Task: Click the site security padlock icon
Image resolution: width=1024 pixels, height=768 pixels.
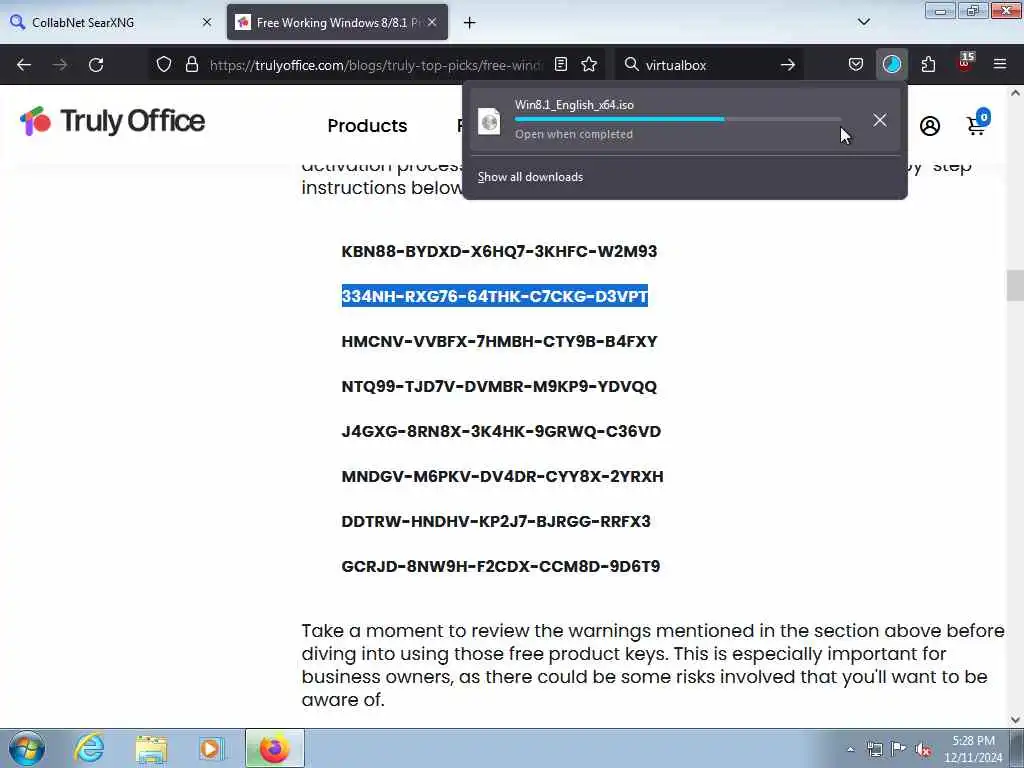Action: click(x=191, y=65)
